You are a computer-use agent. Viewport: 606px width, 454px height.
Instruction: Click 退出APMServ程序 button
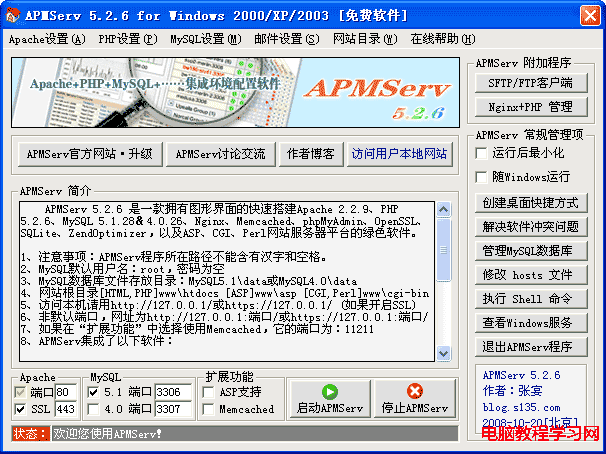click(531, 347)
